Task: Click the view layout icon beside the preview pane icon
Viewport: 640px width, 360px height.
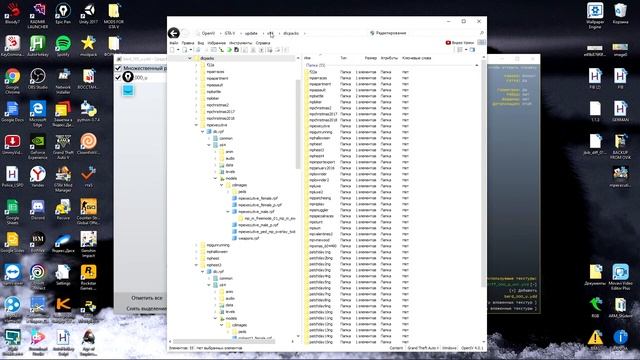Action: pos(460,50)
